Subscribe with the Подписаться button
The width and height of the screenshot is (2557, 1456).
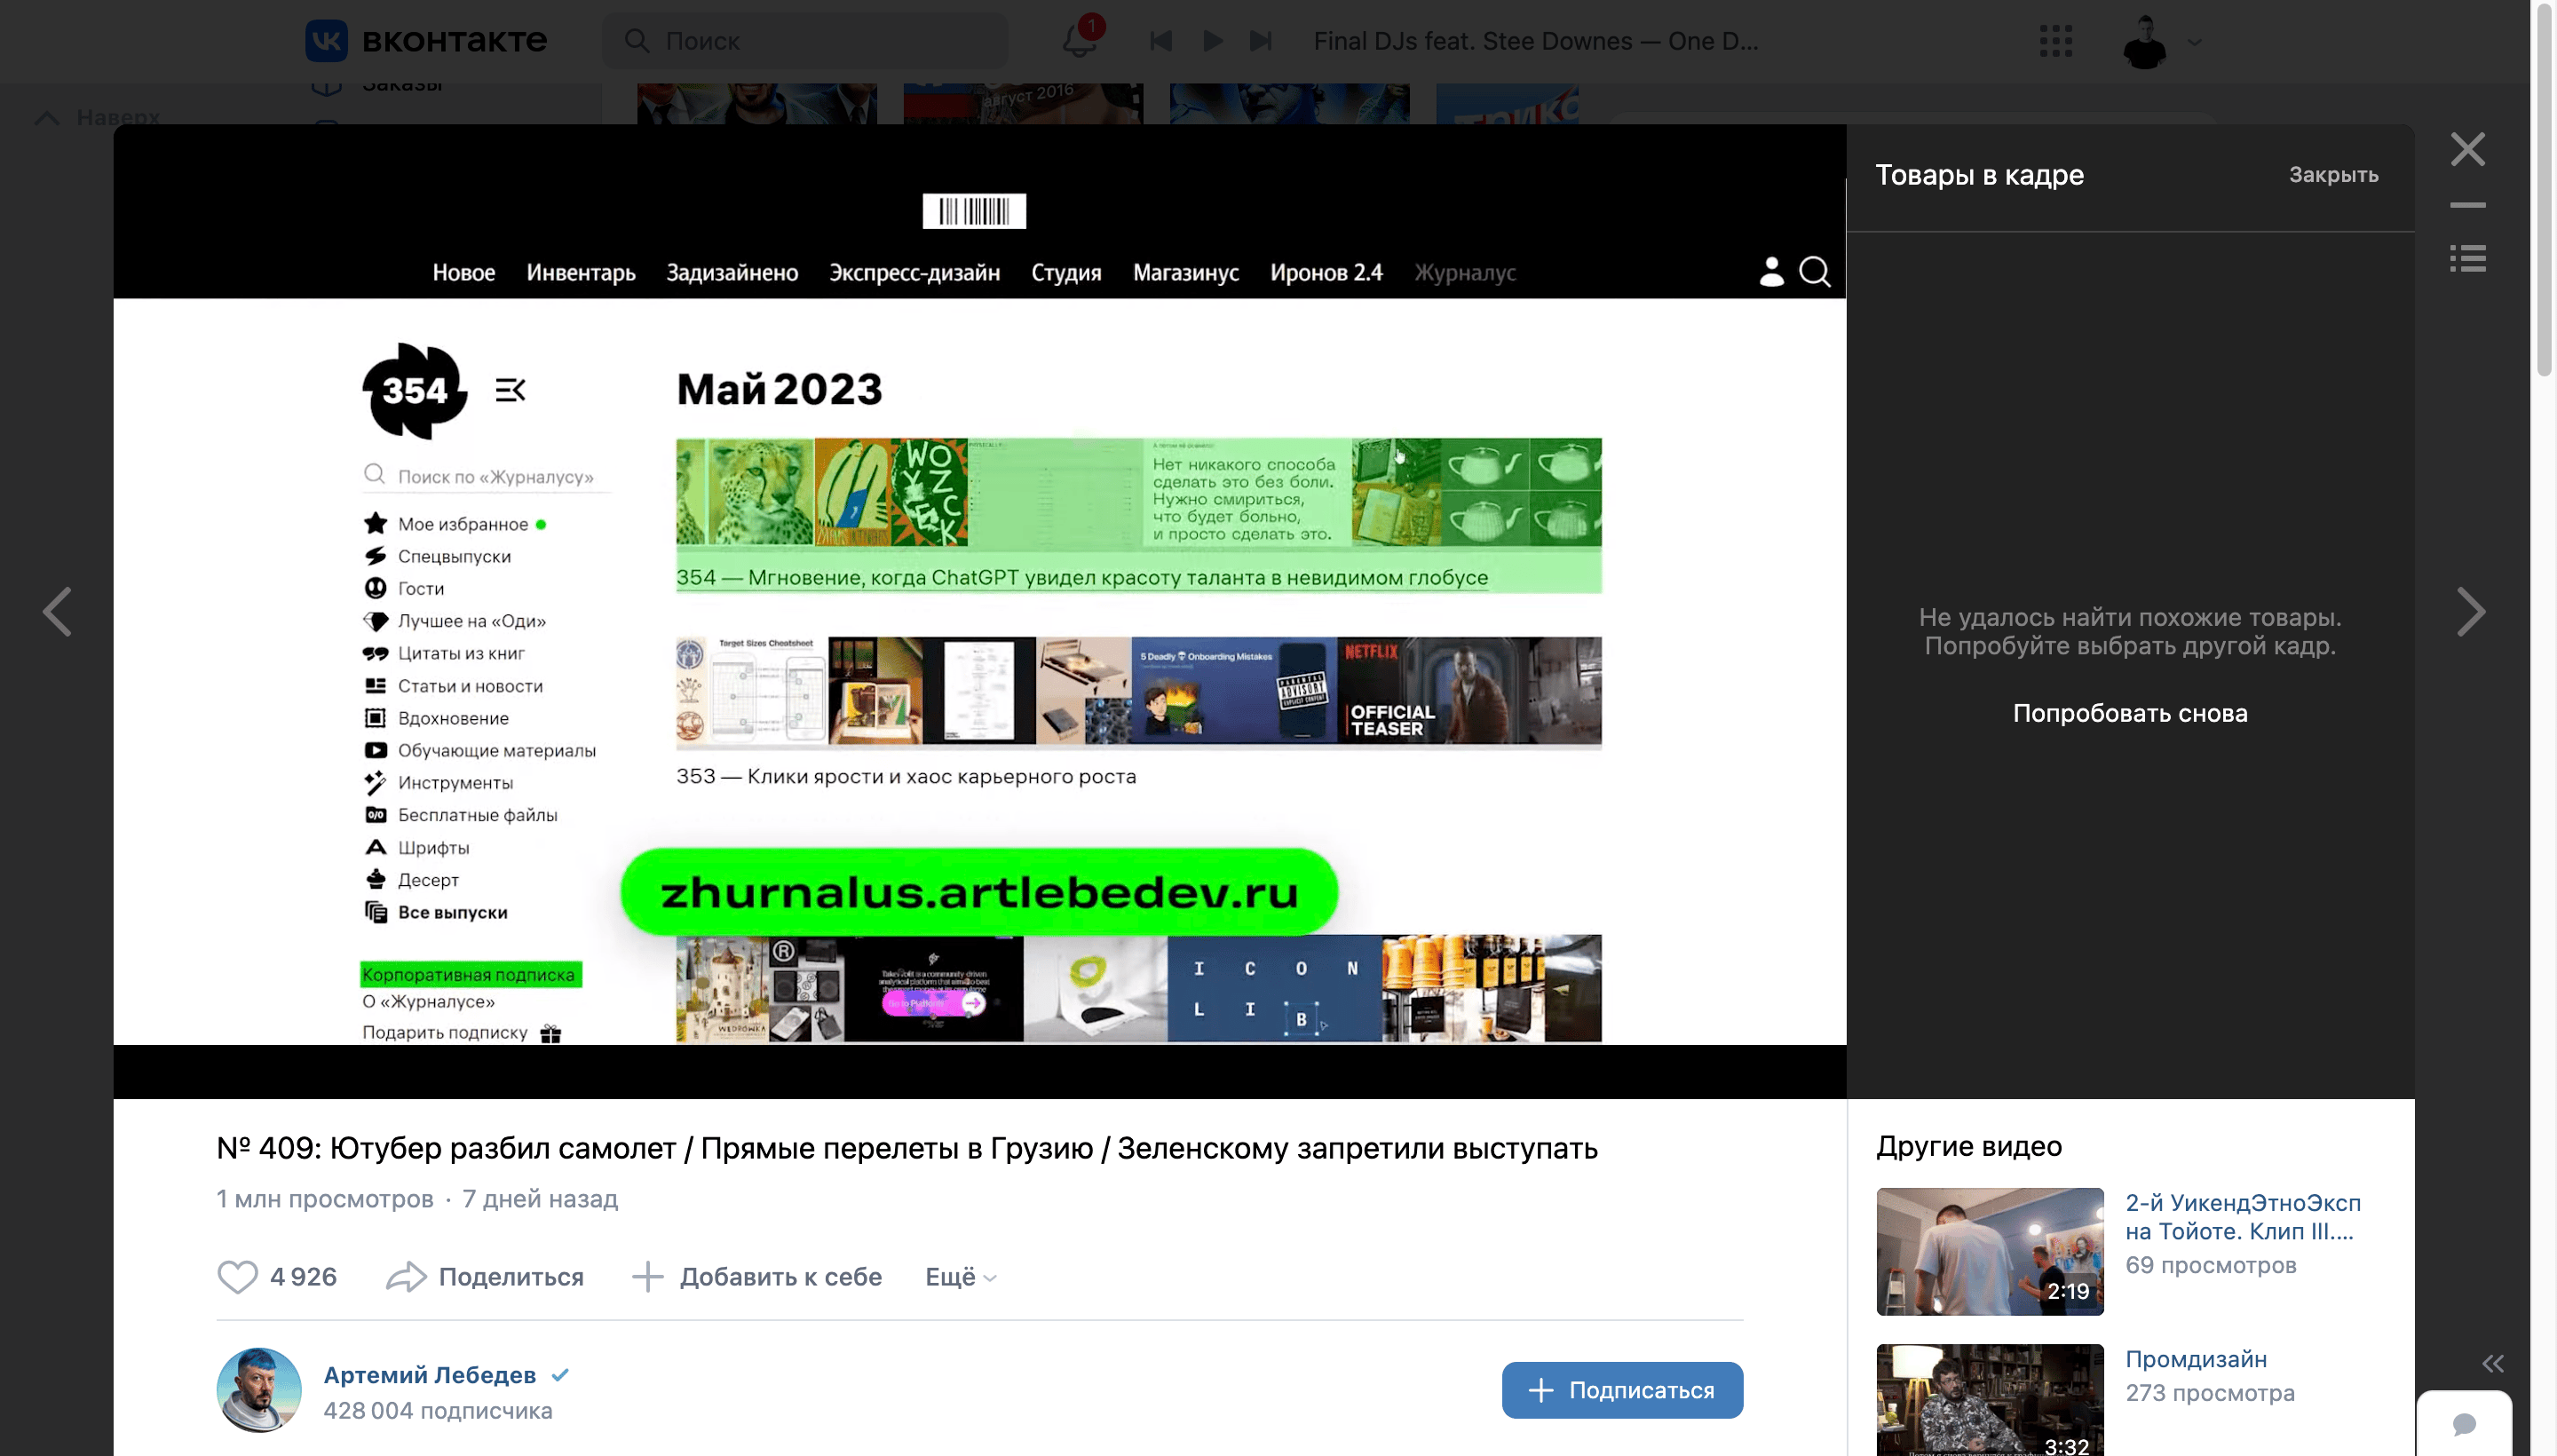coord(1622,1390)
